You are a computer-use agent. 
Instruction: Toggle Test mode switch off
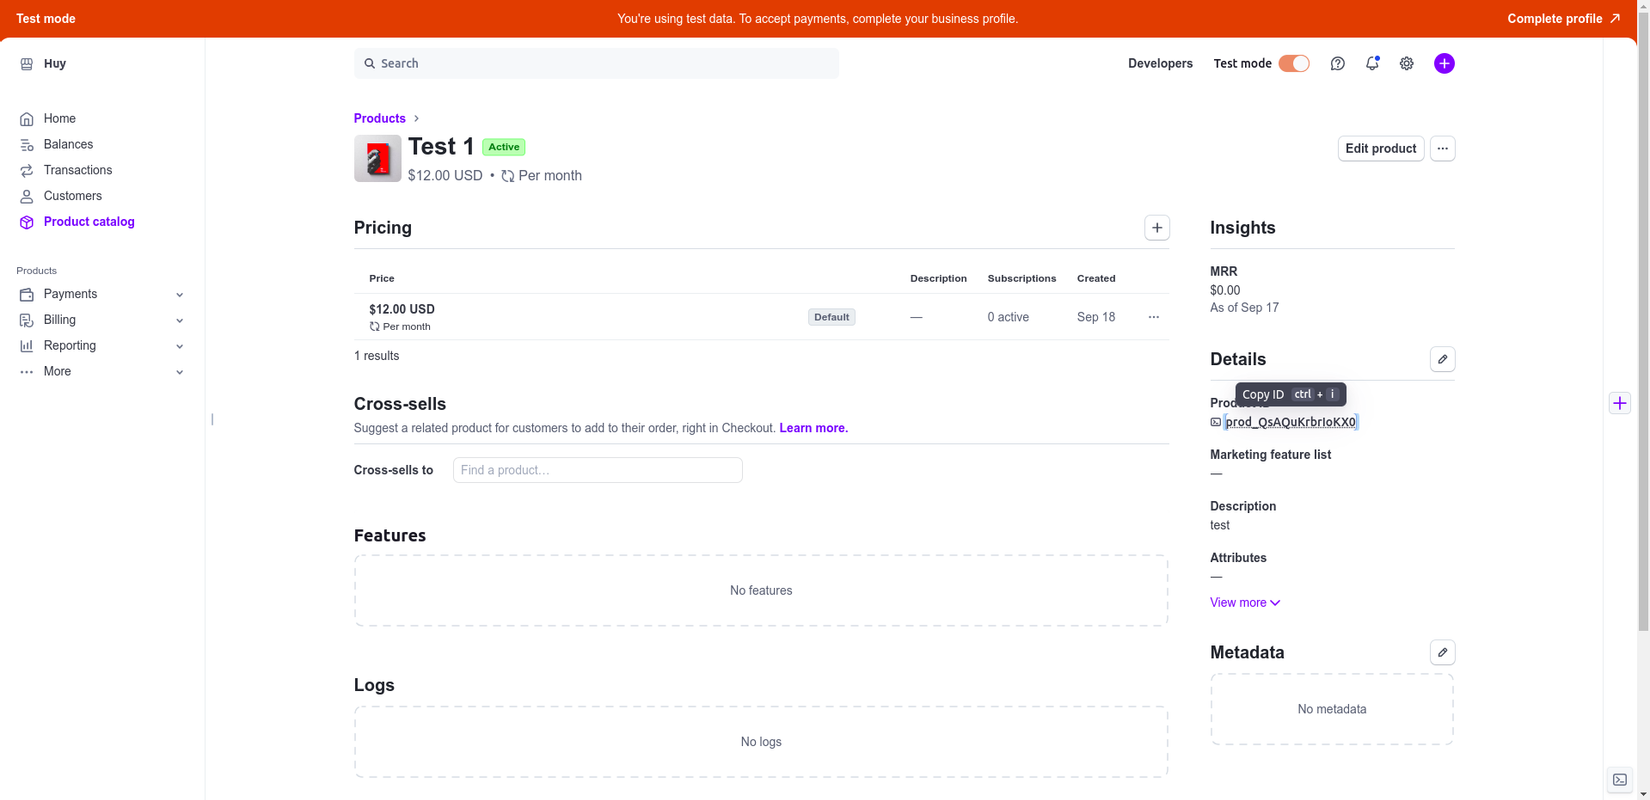[1294, 64]
